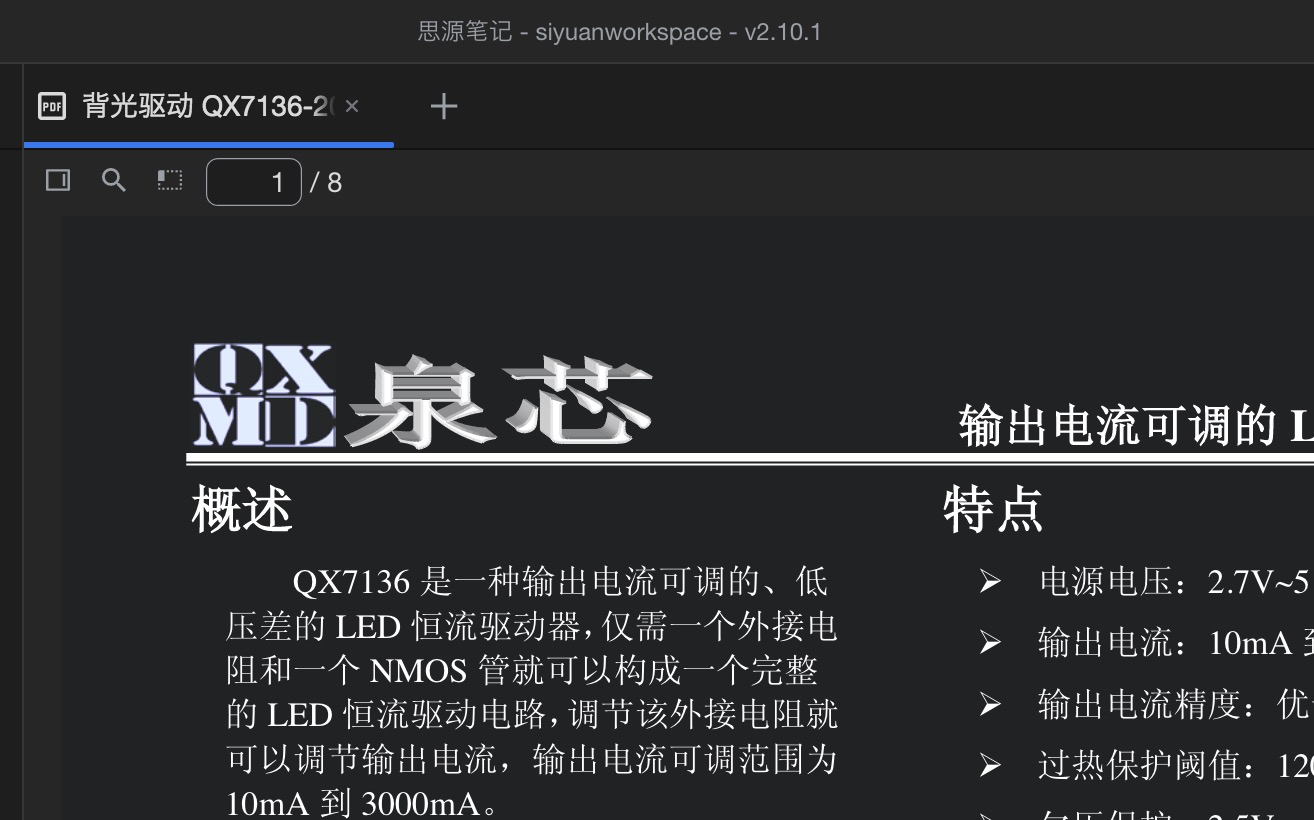
Task: Click the line starting with QX7136 是一种
Action: pyautogui.click(x=560, y=581)
